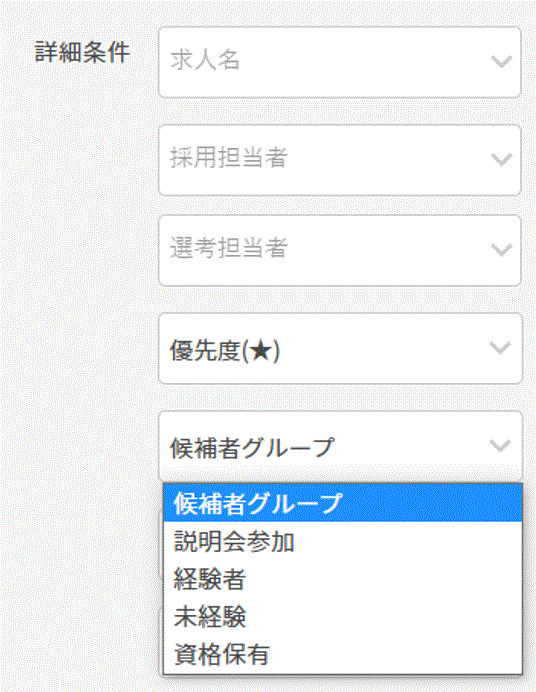
Task: Click the 詳細条件 section label
Action: click(x=82, y=53)
